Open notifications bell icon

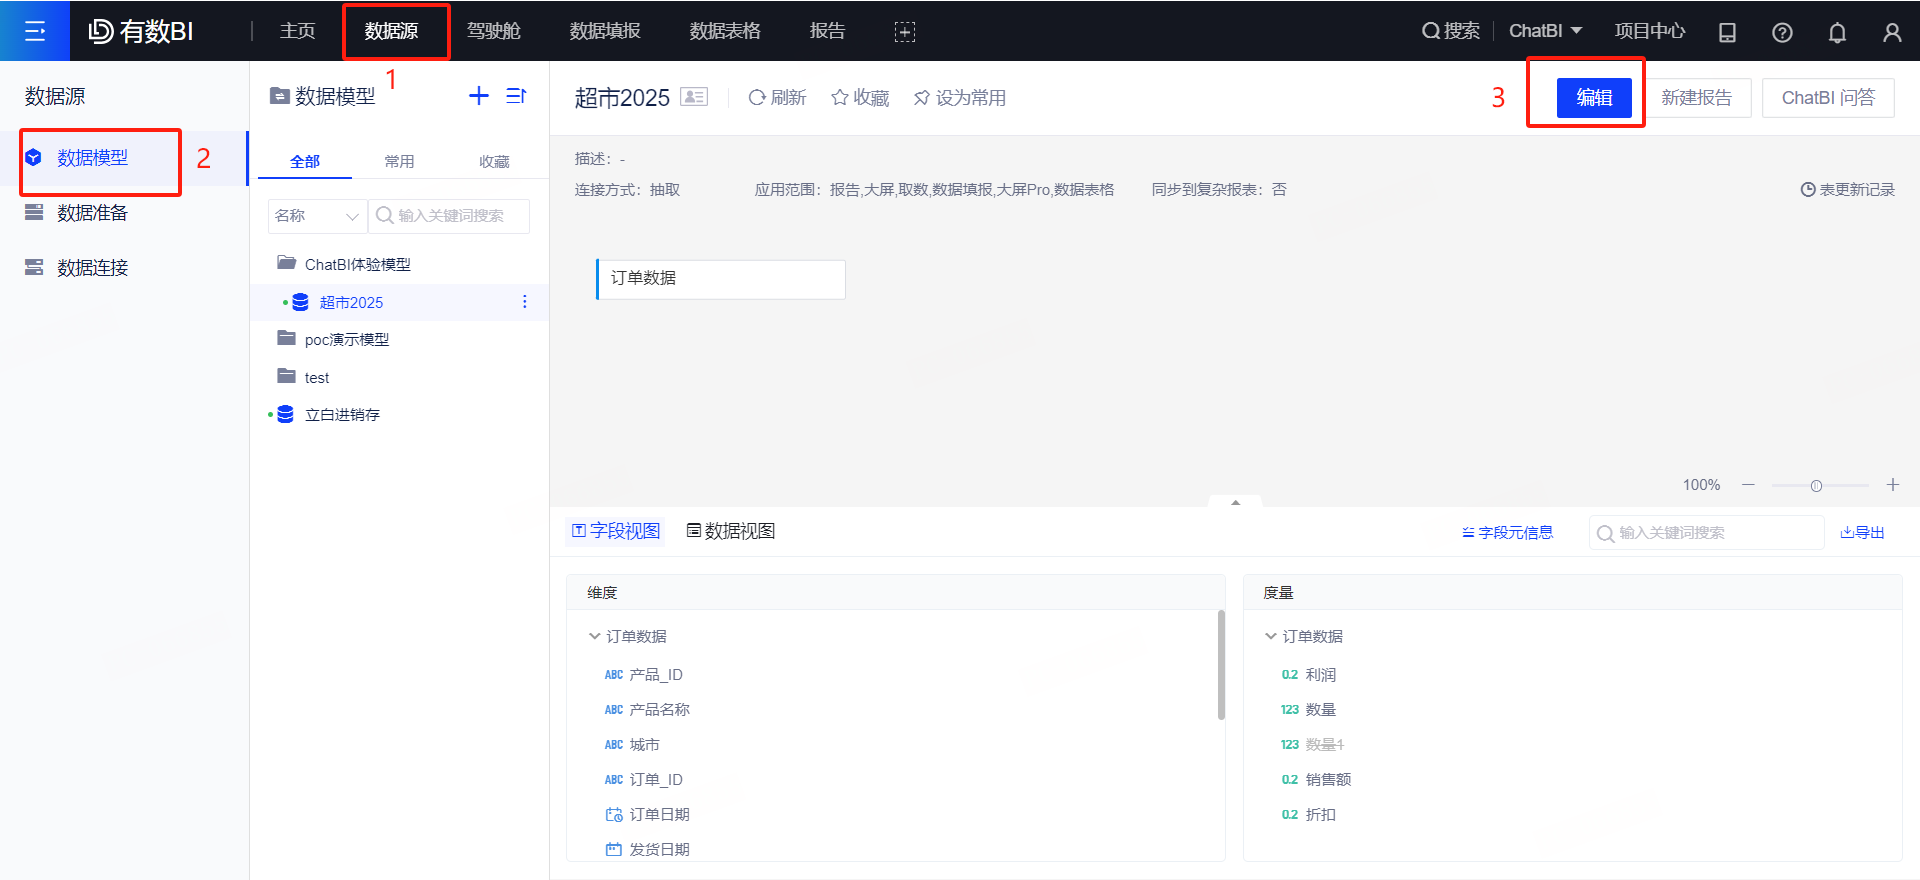(x=1837, y=32)
